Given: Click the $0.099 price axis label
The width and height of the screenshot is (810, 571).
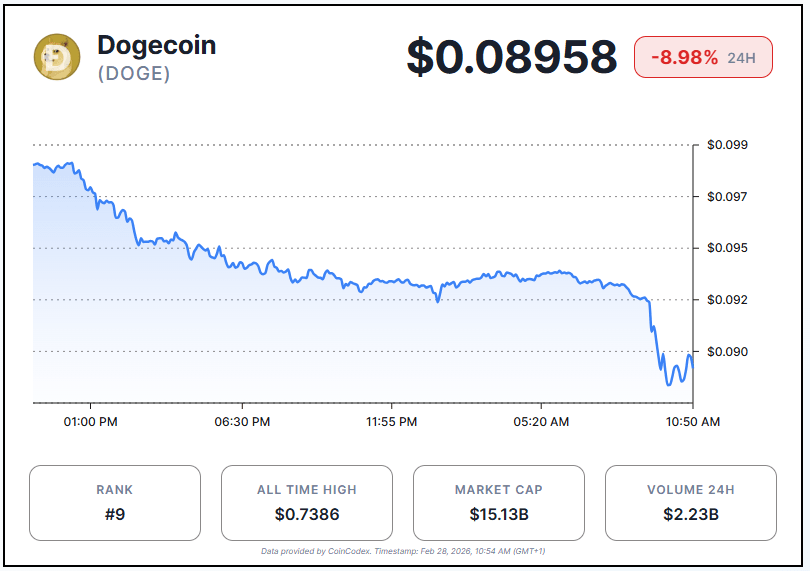Looking at the screenshot, I should click(x=727, y=145).
